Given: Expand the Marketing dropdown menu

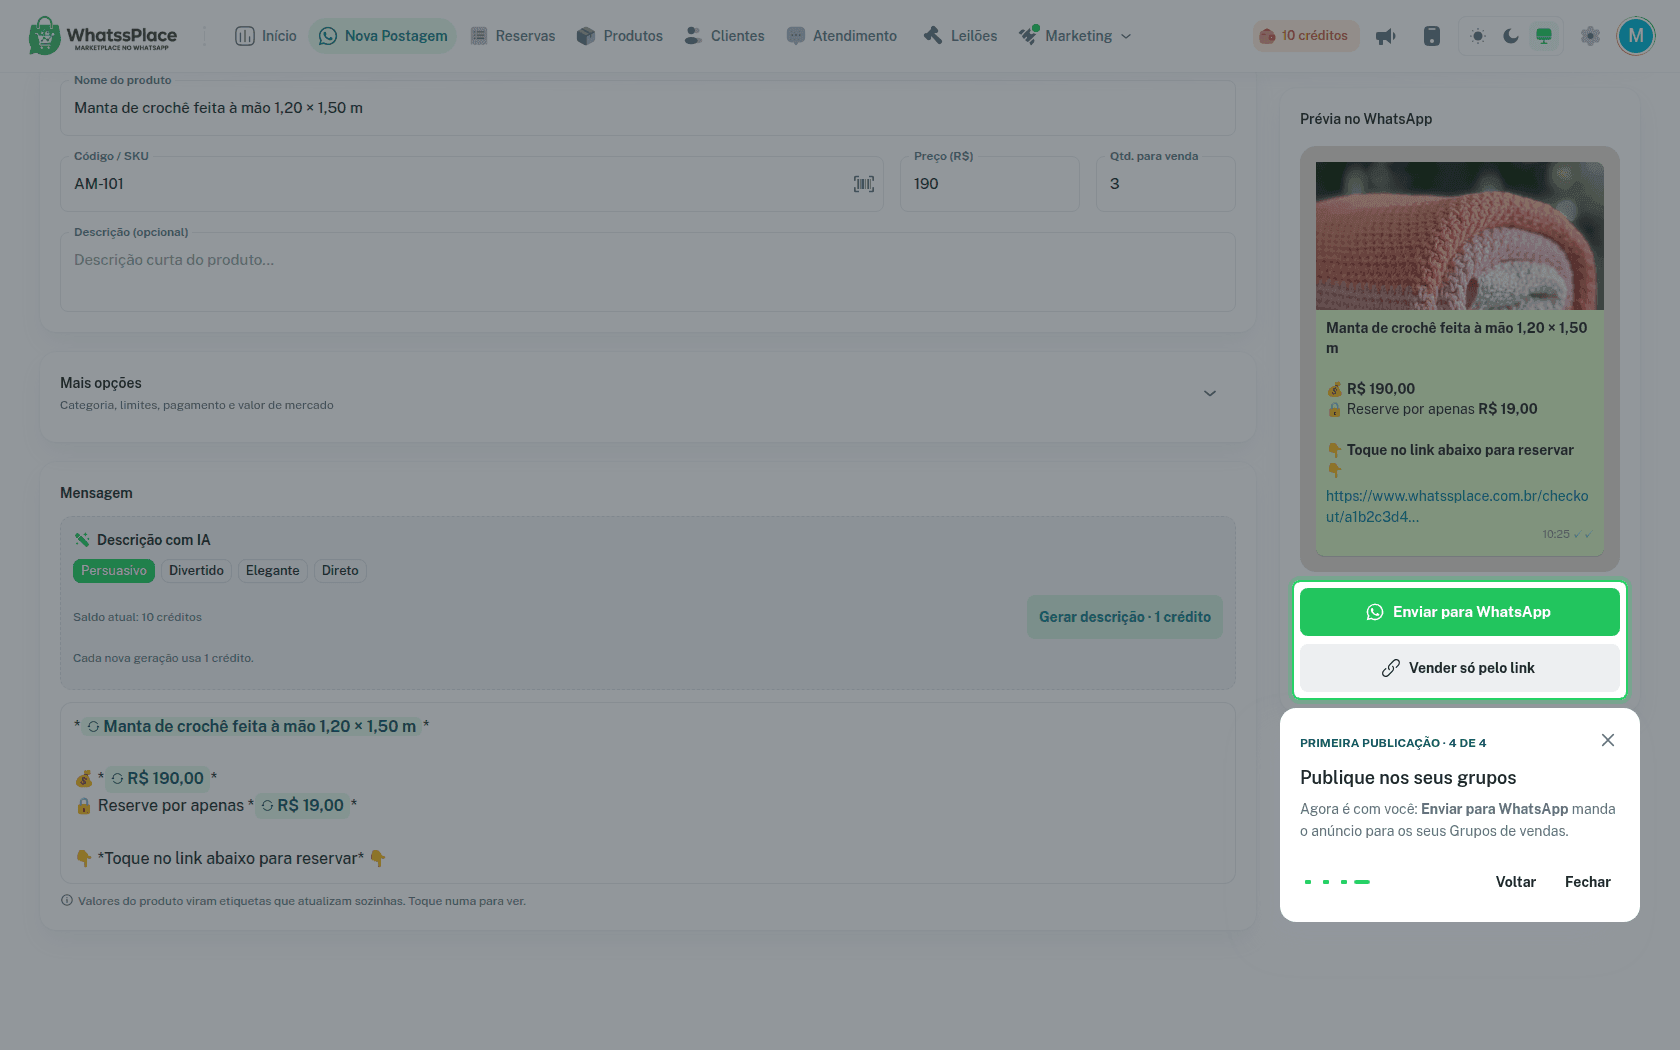Looking at the screenshot, I should click(1075, 36).
